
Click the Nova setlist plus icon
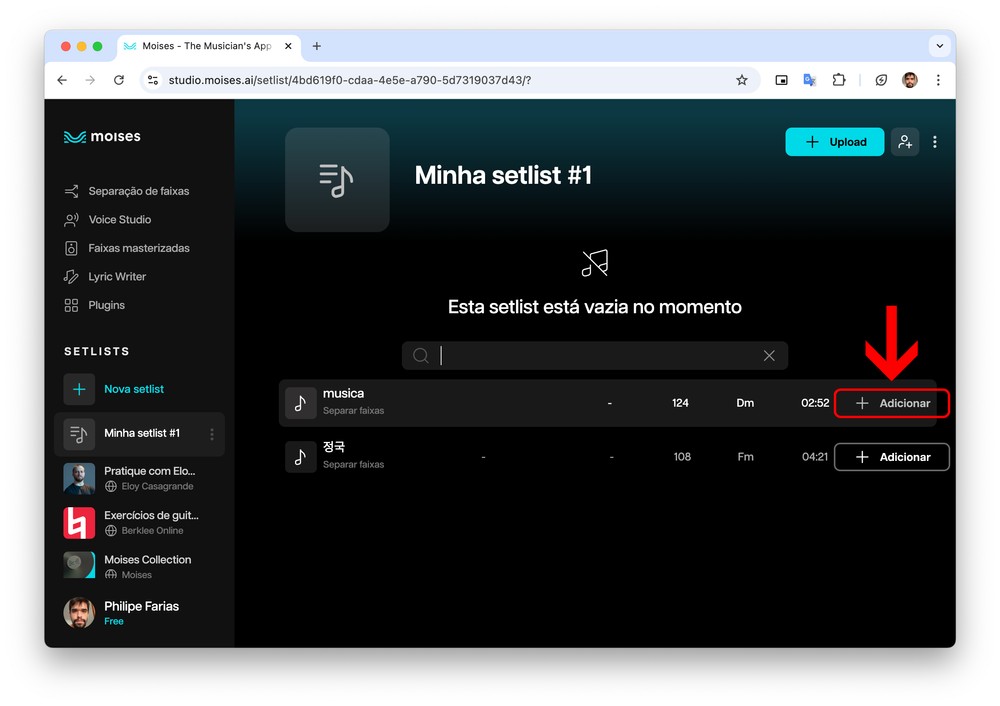(x=79, y=389)
